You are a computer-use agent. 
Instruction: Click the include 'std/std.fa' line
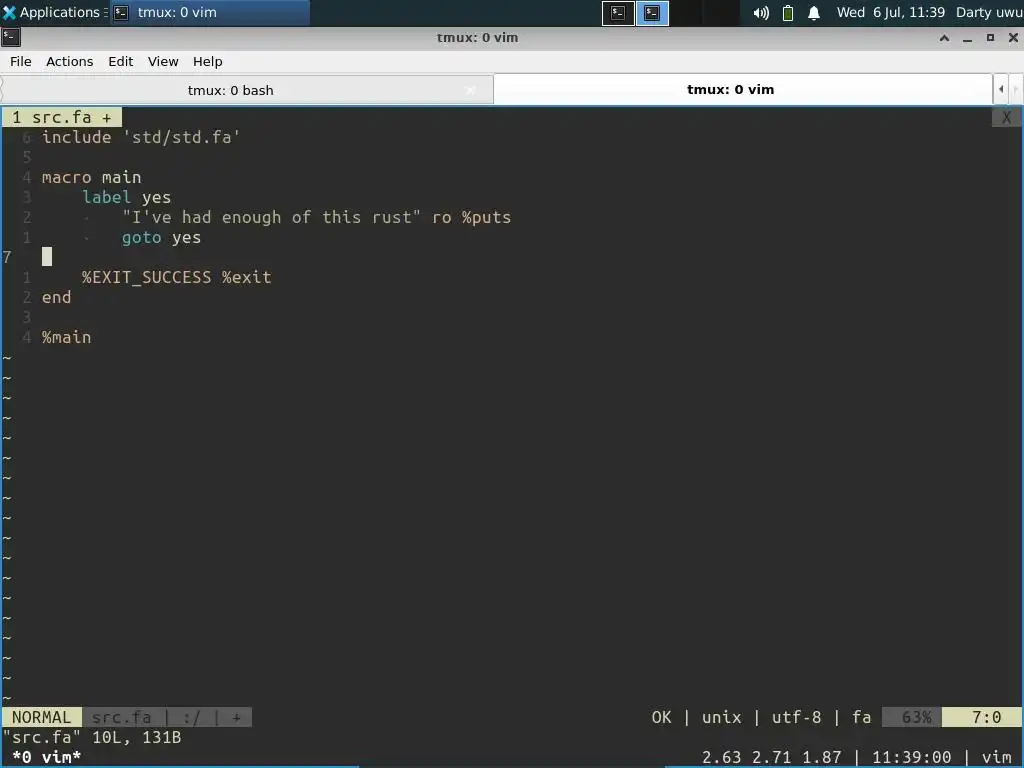click(x=141, y=137)
